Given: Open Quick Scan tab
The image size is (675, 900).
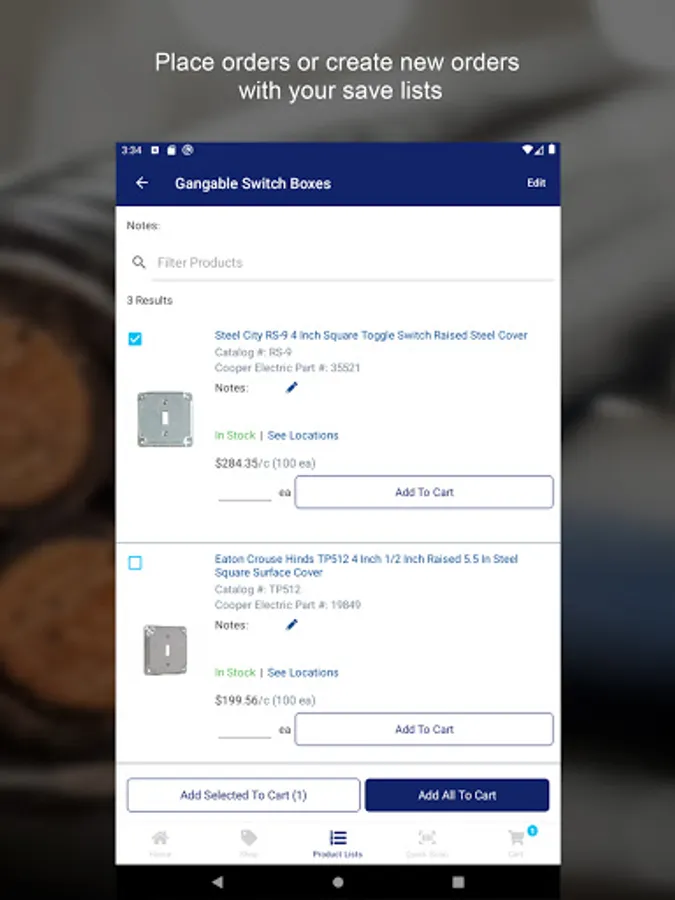Looking at the screenshot, I should tap(426, 843).
